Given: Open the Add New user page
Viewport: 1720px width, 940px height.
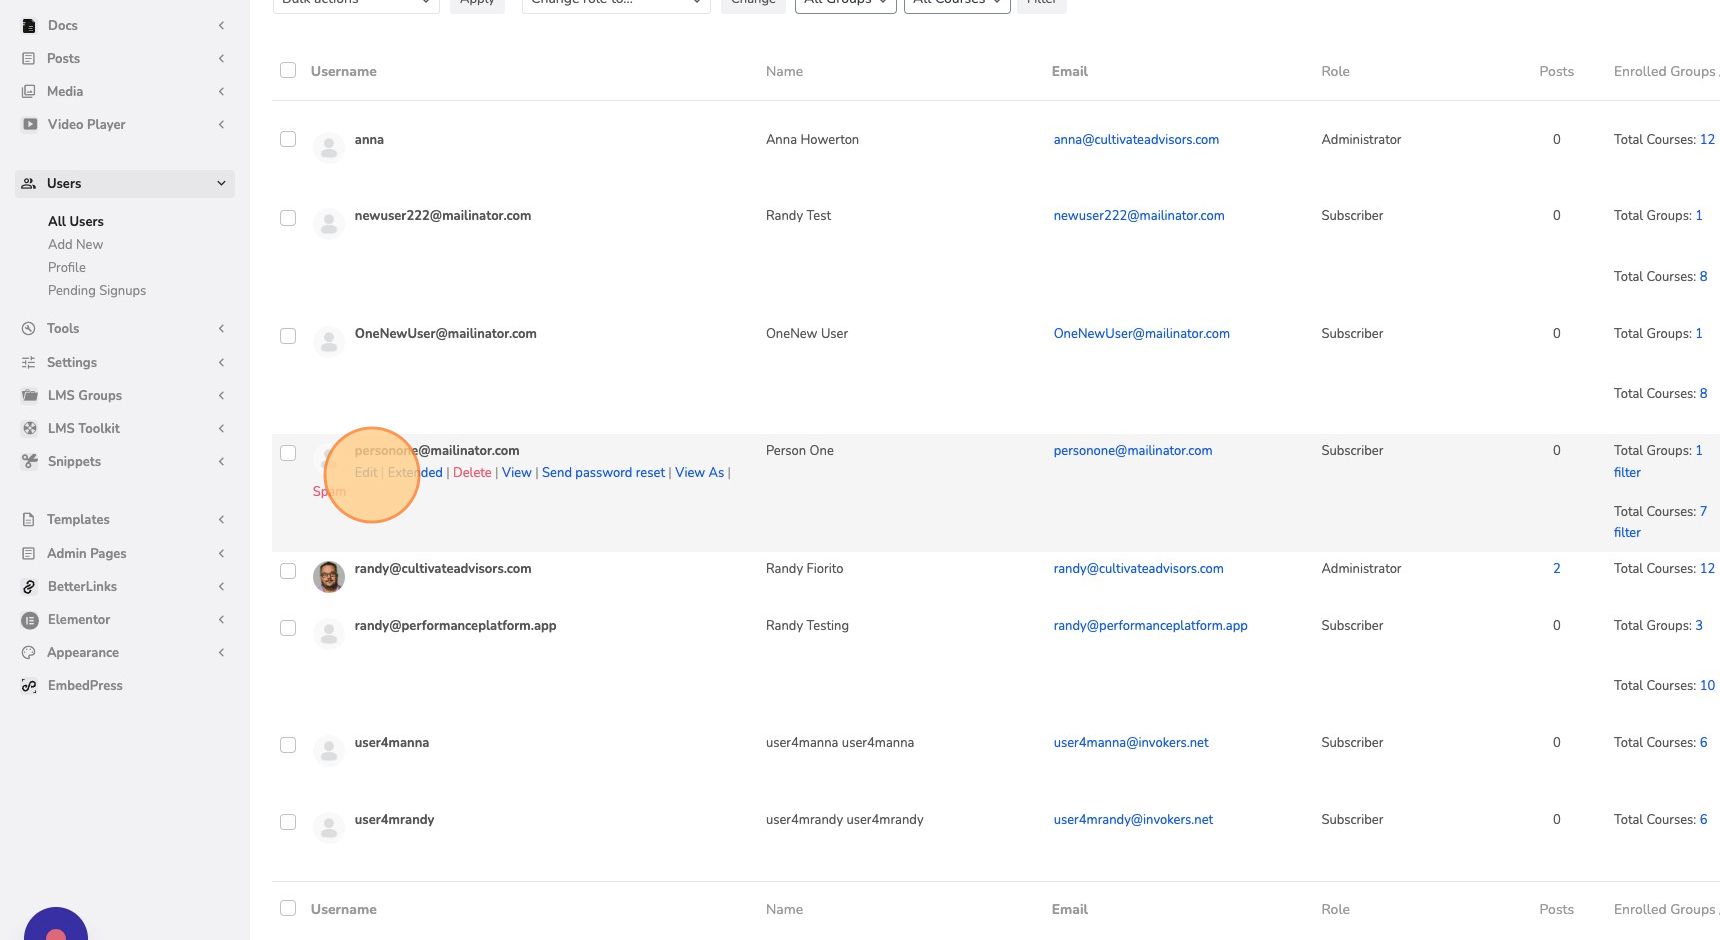Looking at the screenshot, I should pos(76,244).
